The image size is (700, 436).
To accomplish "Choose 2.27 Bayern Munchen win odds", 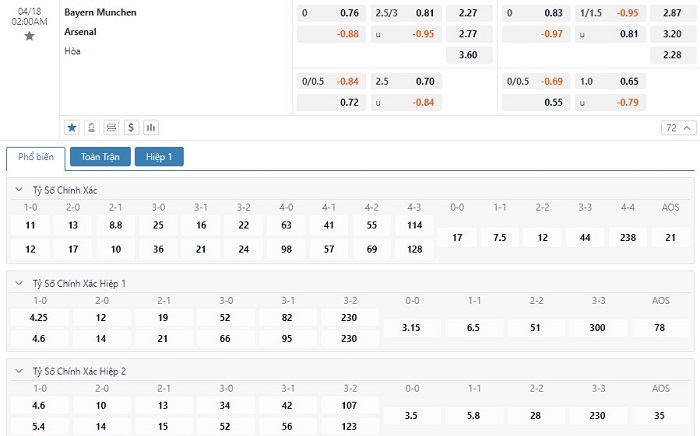I will click(468, 13).
